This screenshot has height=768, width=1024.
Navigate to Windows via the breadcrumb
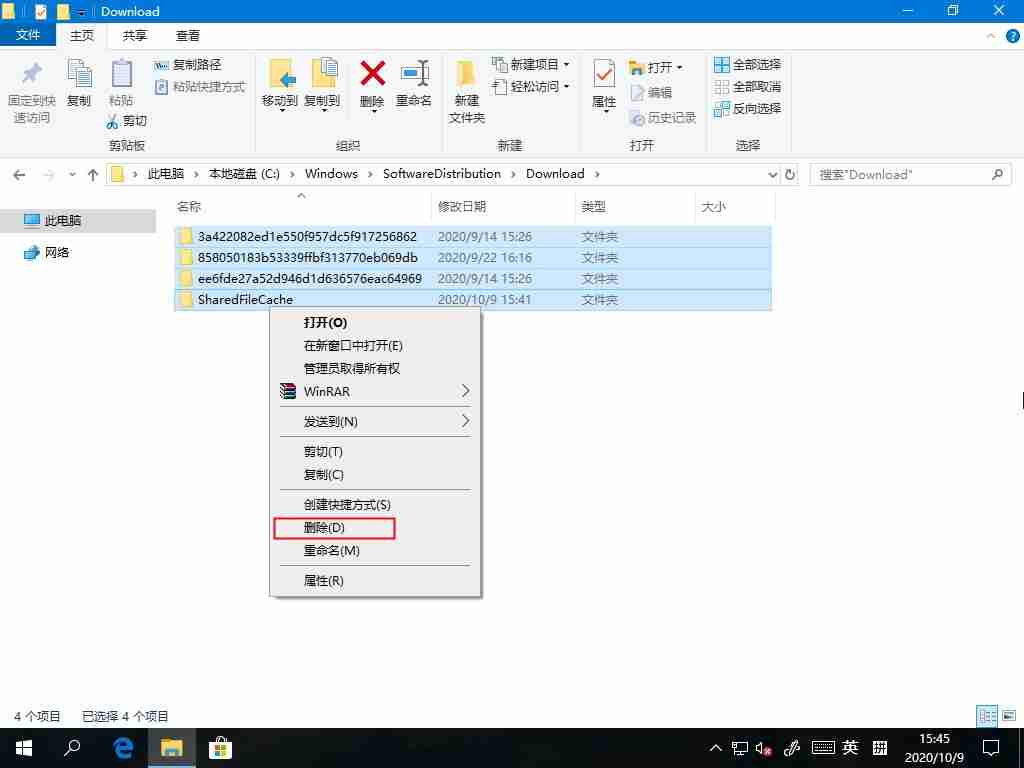331,173
